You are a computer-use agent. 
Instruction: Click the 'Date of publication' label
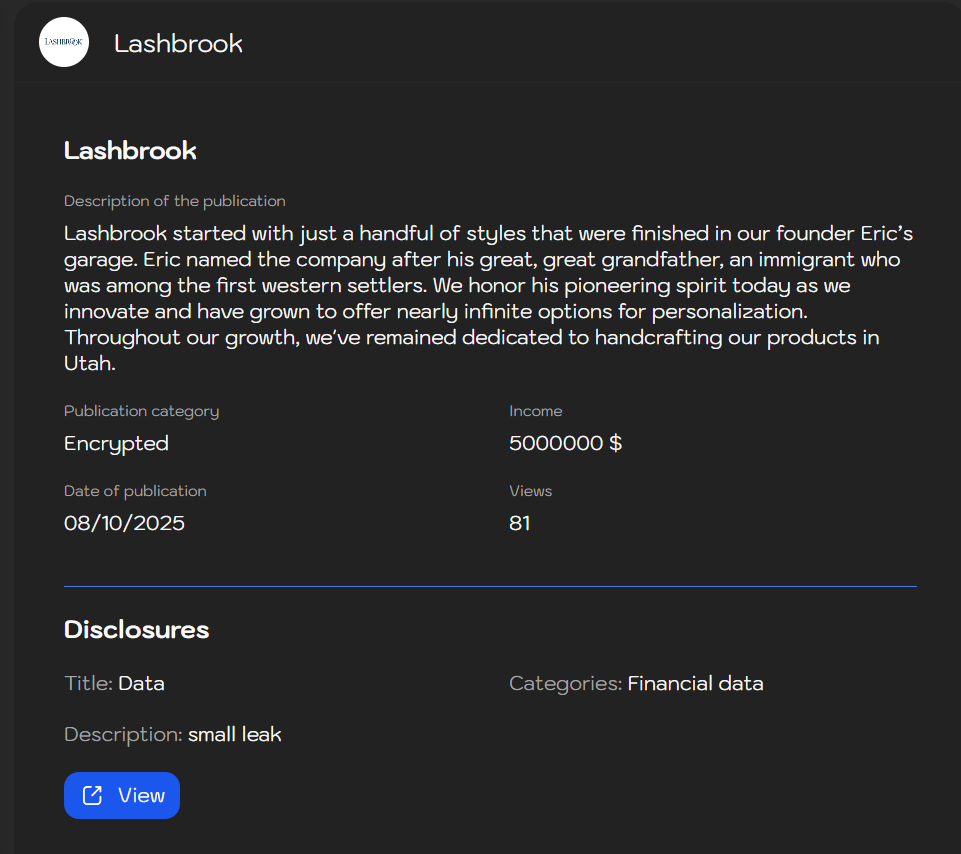tap(135, 491)
